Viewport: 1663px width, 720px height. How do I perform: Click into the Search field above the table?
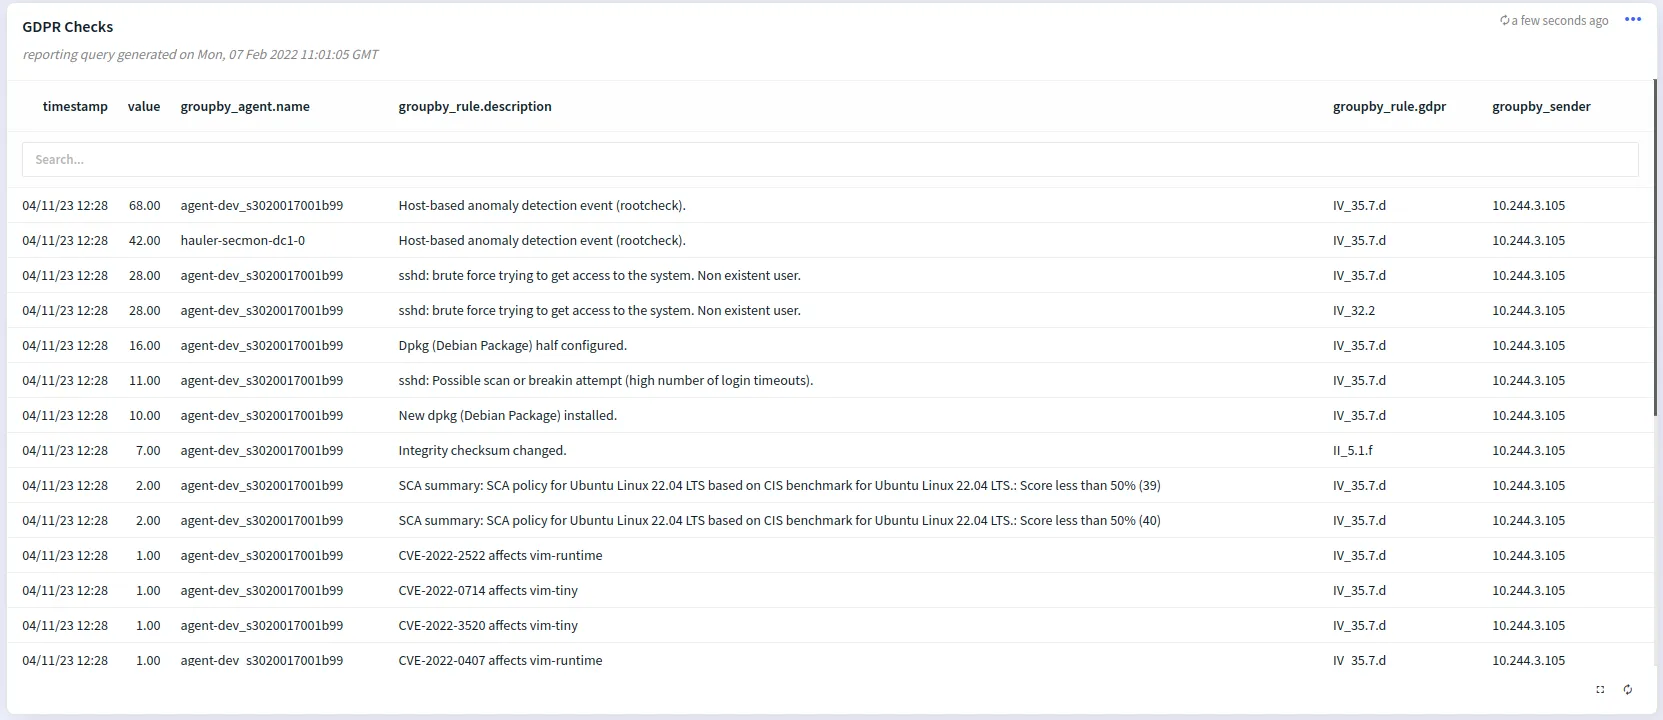[x=830, y=159]
